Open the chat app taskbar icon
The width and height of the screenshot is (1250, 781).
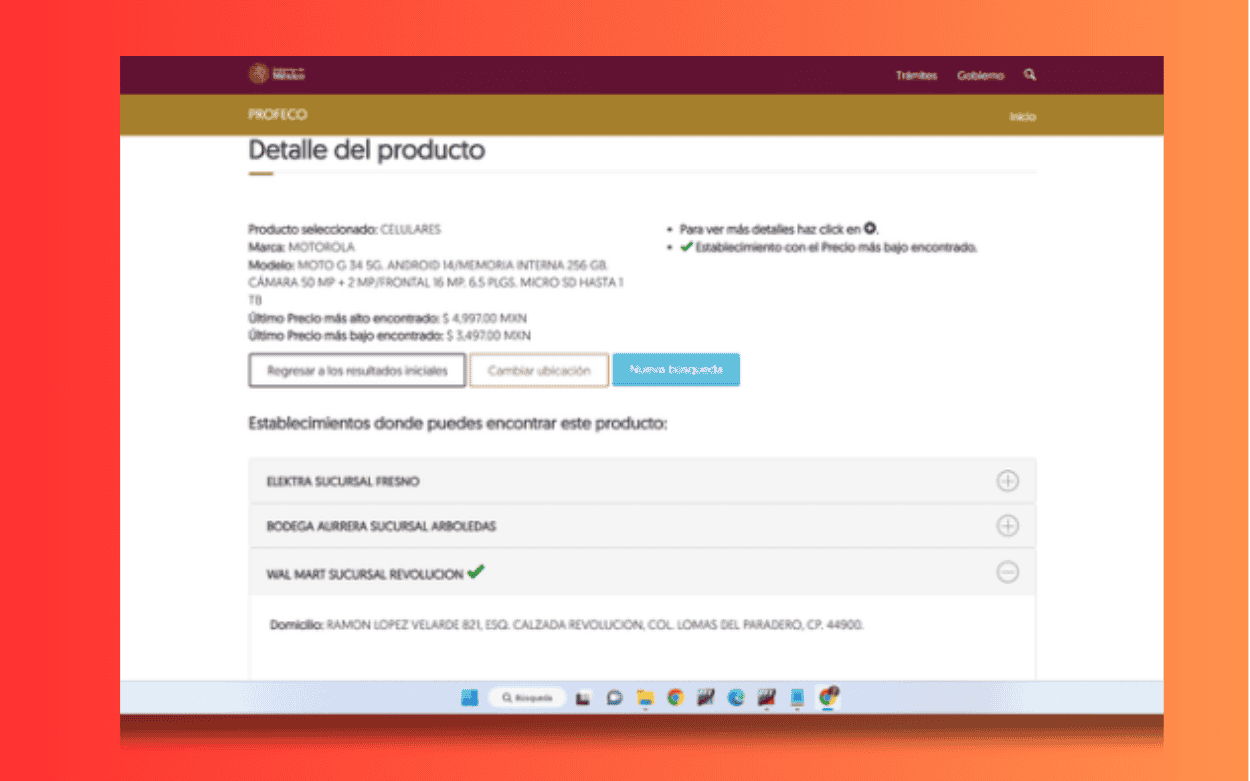pyautogui.click(x=614, y=698)
